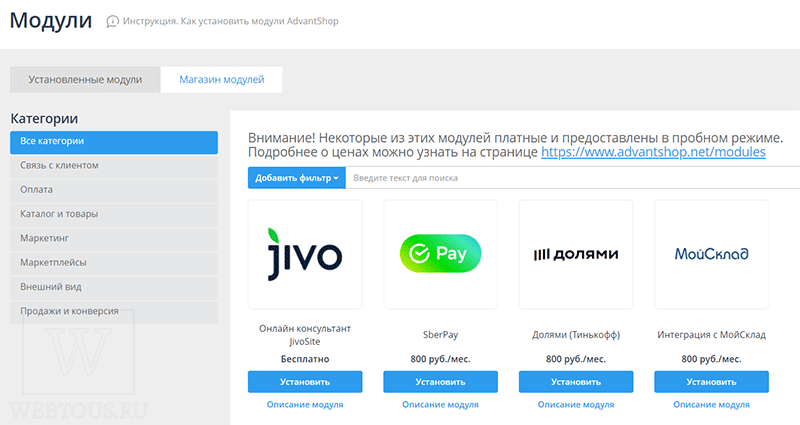
Task: Open Описание модуля for SberPay
Action: click(x=440, y=405)
